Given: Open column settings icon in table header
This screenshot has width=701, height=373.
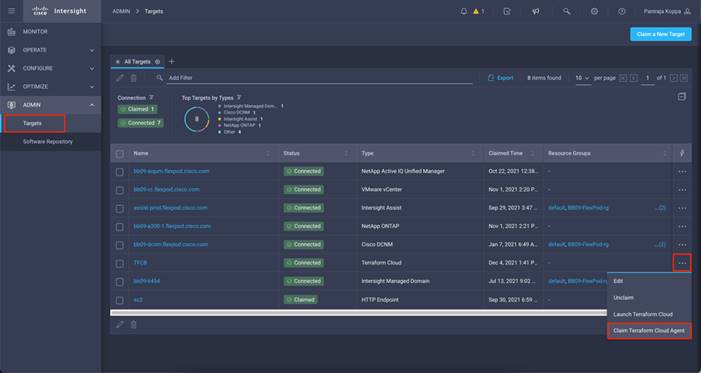Looking at the screenshot, I should [682, 153].
